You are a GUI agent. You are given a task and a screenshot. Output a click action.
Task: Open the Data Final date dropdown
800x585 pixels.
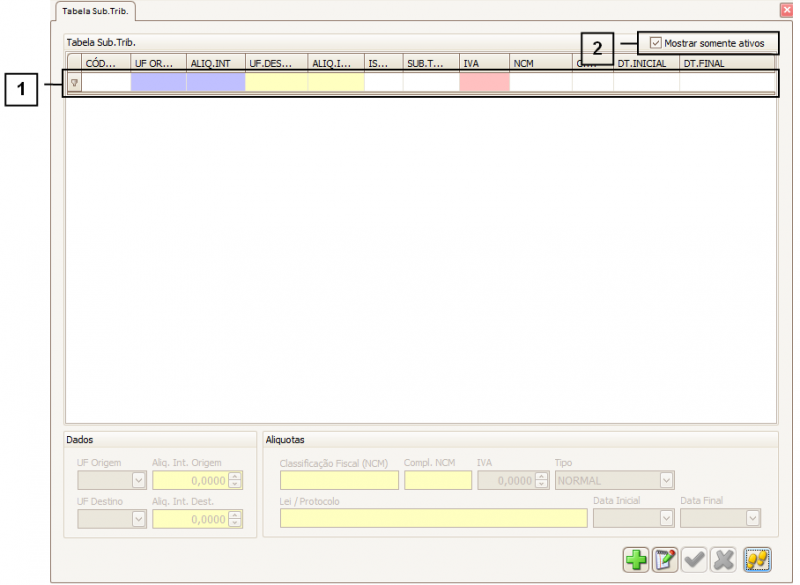tap(753, 518)
